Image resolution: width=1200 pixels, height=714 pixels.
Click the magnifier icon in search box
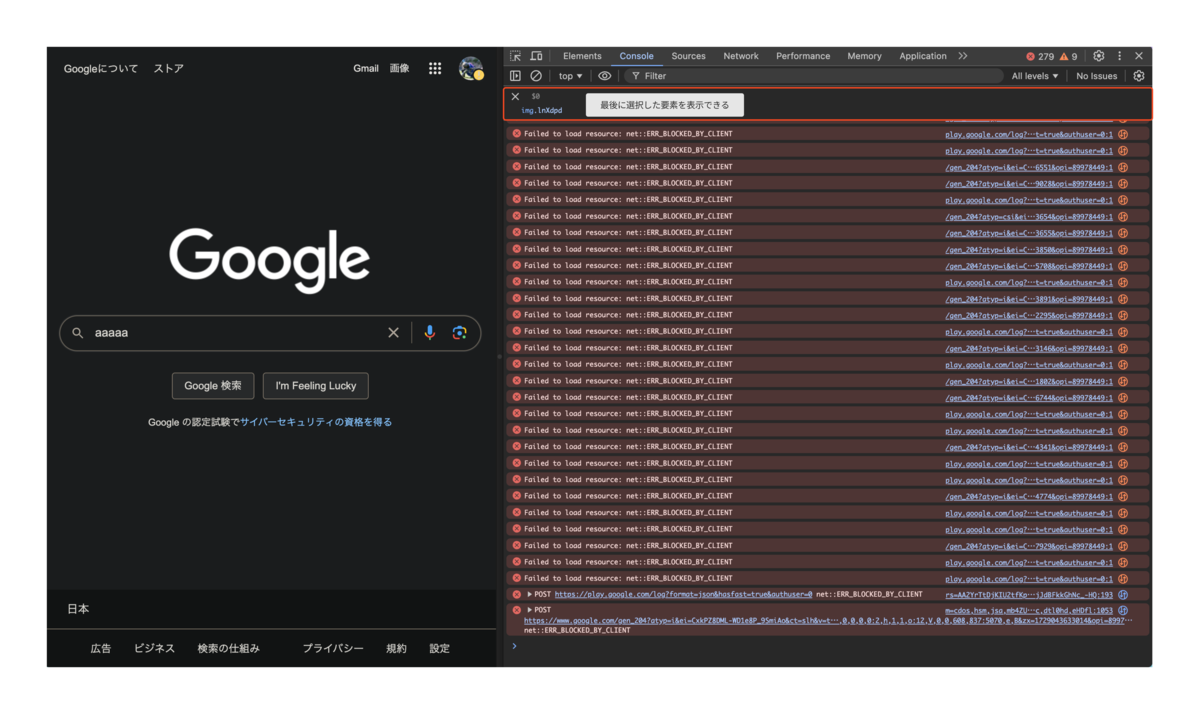[x=78, y=333]
